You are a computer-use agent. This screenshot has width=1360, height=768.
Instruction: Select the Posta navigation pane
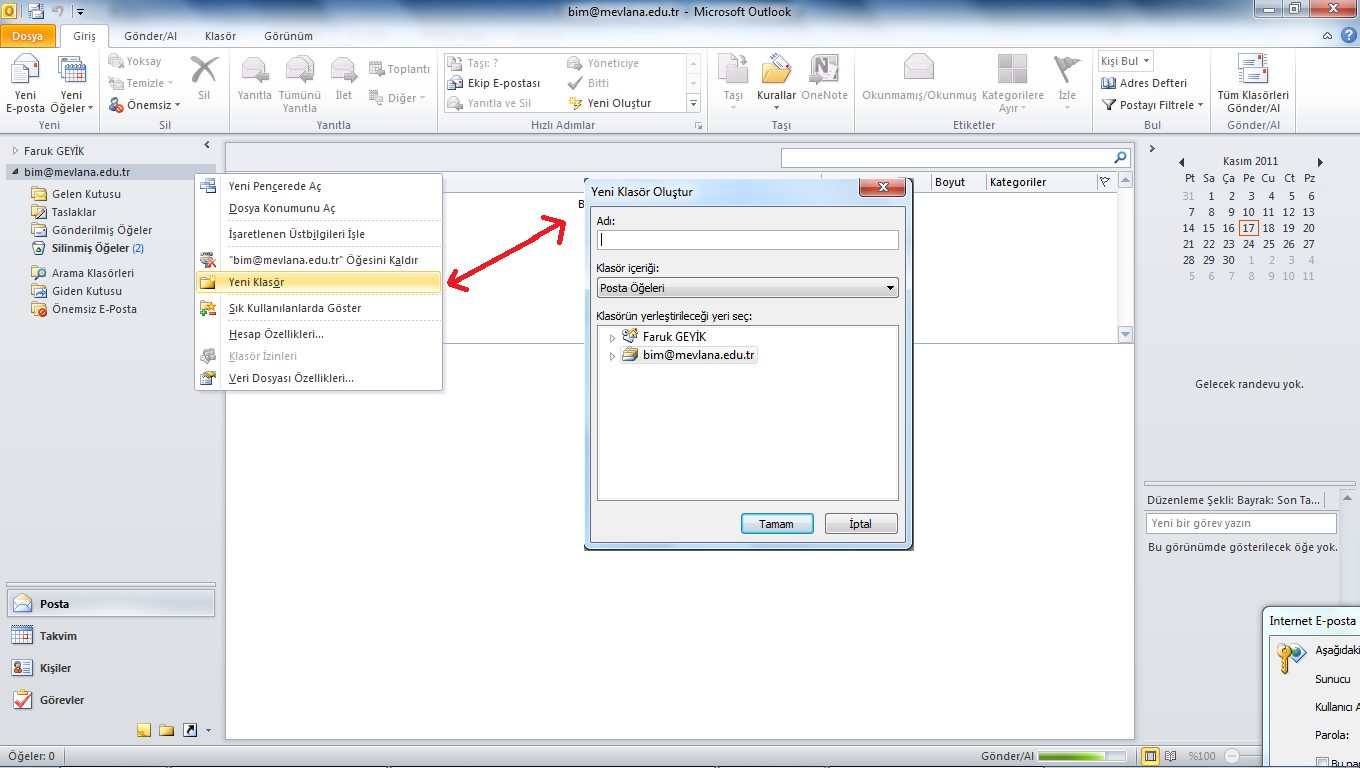pos(110,604)
